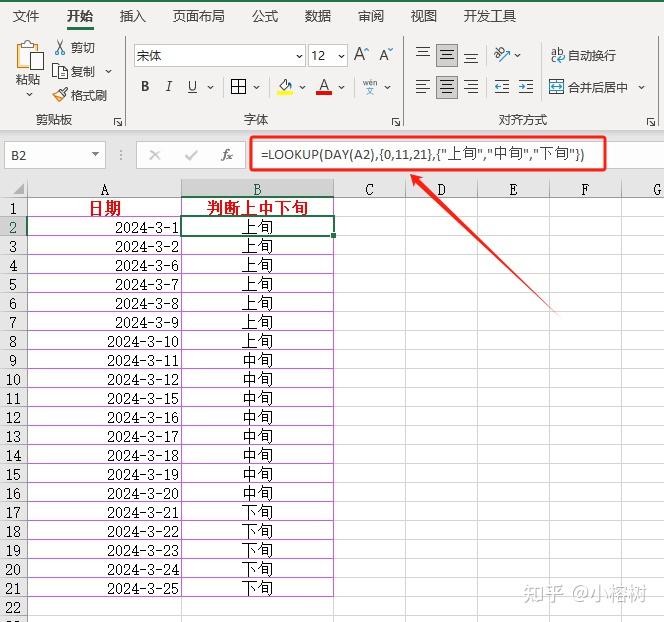664x622 pixels.
Task: Open the phonetic guide dropdown arrow
Action: 387,87
